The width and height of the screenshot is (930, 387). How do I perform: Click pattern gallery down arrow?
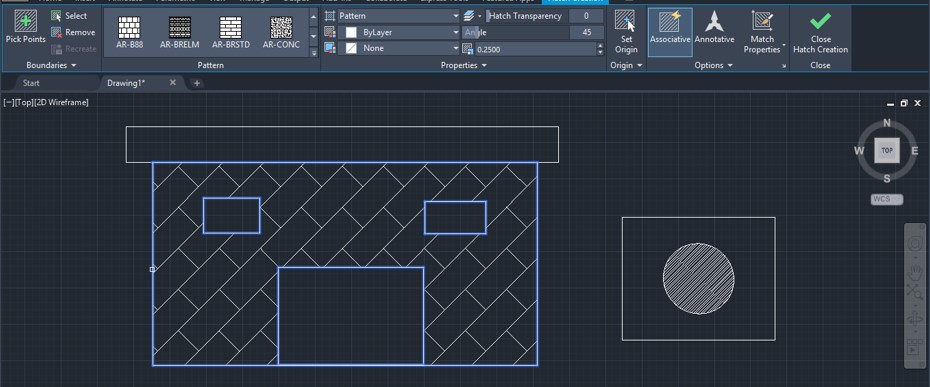pyautogui.click(x=314, y=36)
